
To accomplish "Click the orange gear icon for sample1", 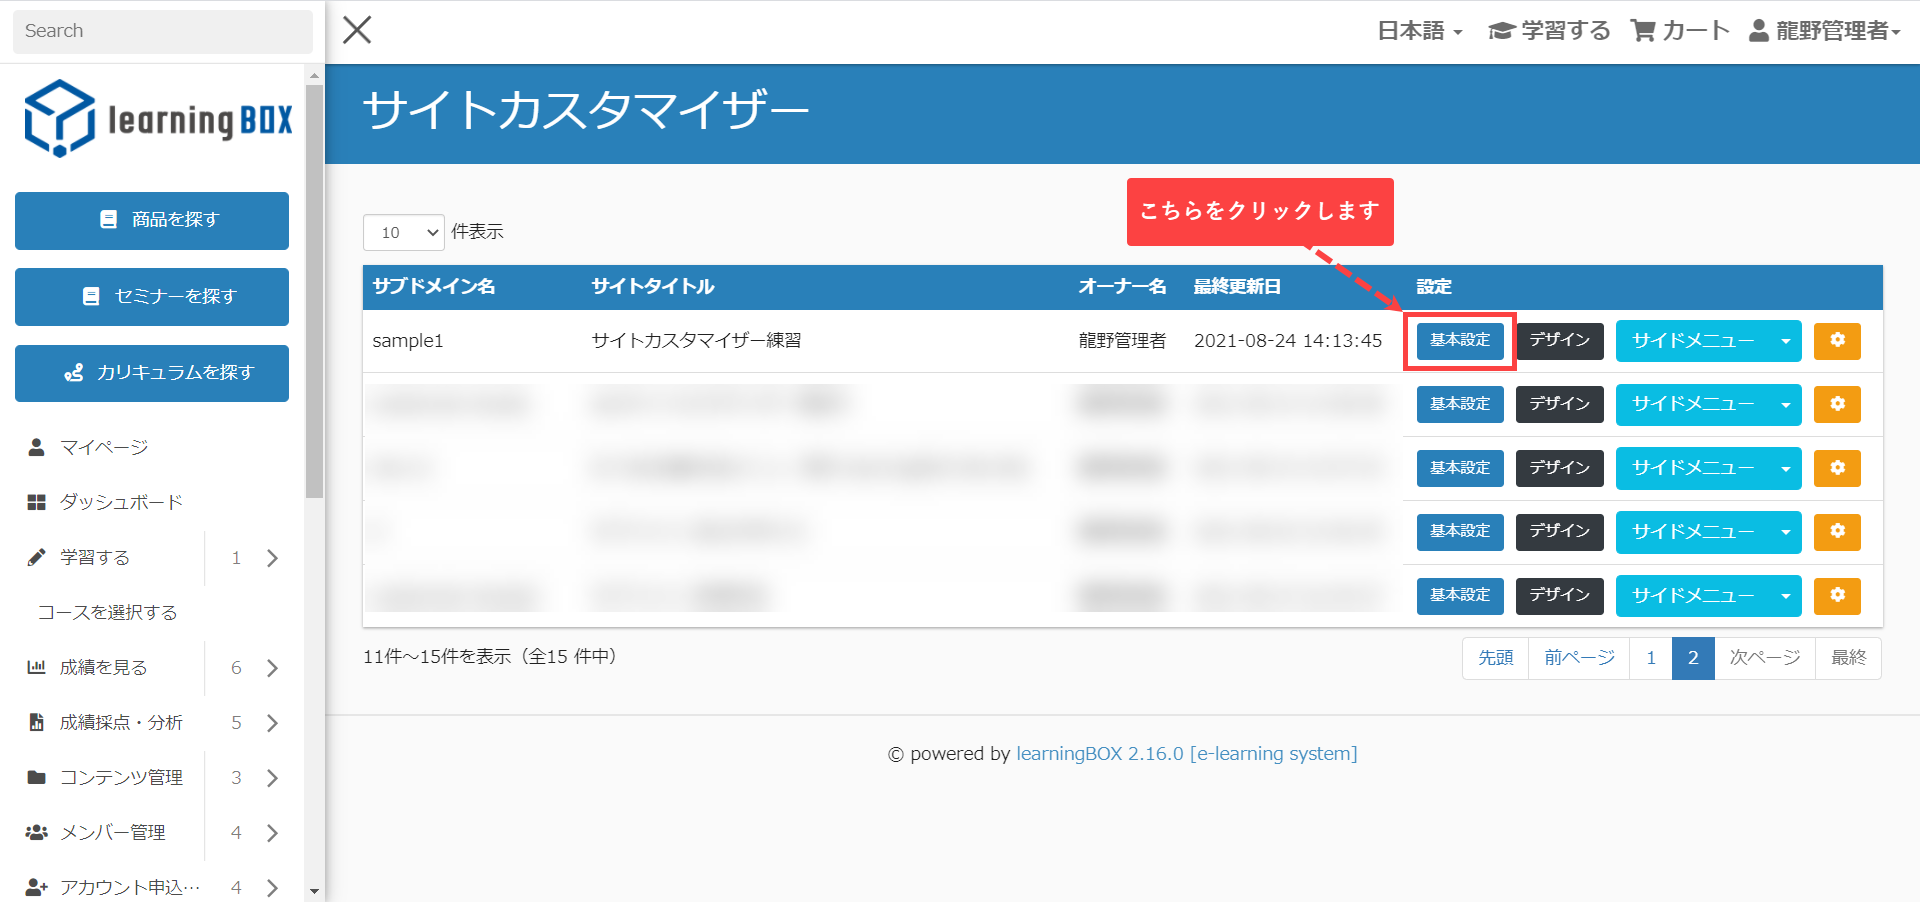I will click(1836, 341).
